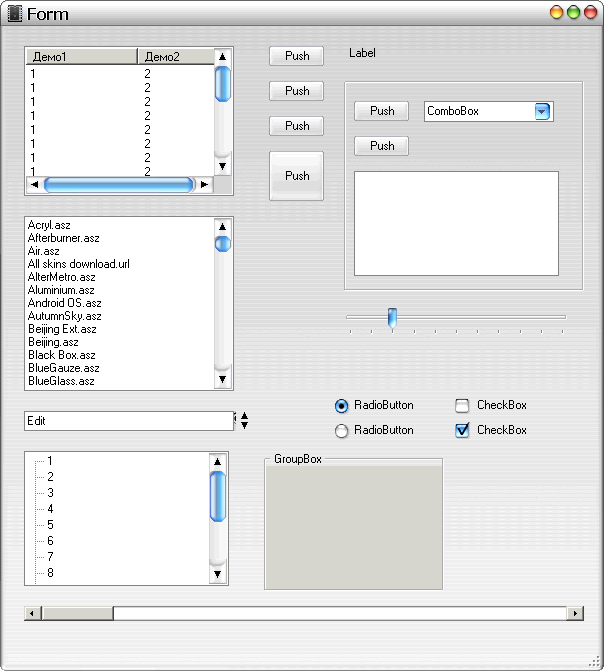Select Black Box.asz in the skin list
The image size is (604, 672).
pos(62,355)
